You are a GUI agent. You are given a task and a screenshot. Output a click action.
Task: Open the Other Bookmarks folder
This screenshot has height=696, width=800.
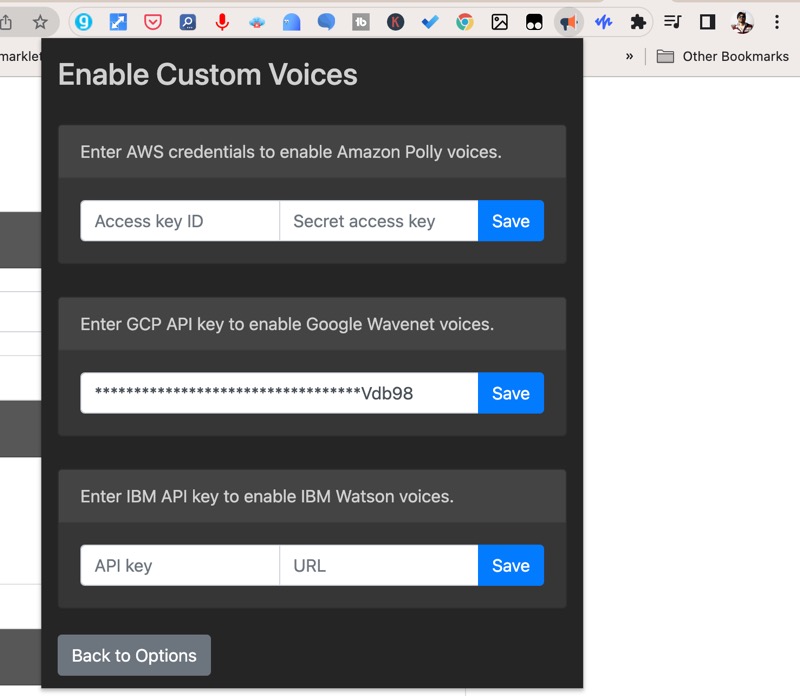[x=722, y=56]
